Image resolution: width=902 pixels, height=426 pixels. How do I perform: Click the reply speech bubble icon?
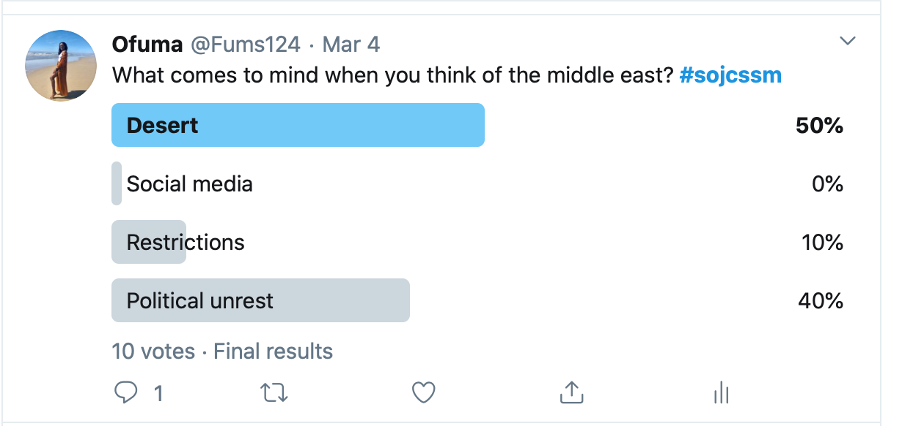click(125, 394)
